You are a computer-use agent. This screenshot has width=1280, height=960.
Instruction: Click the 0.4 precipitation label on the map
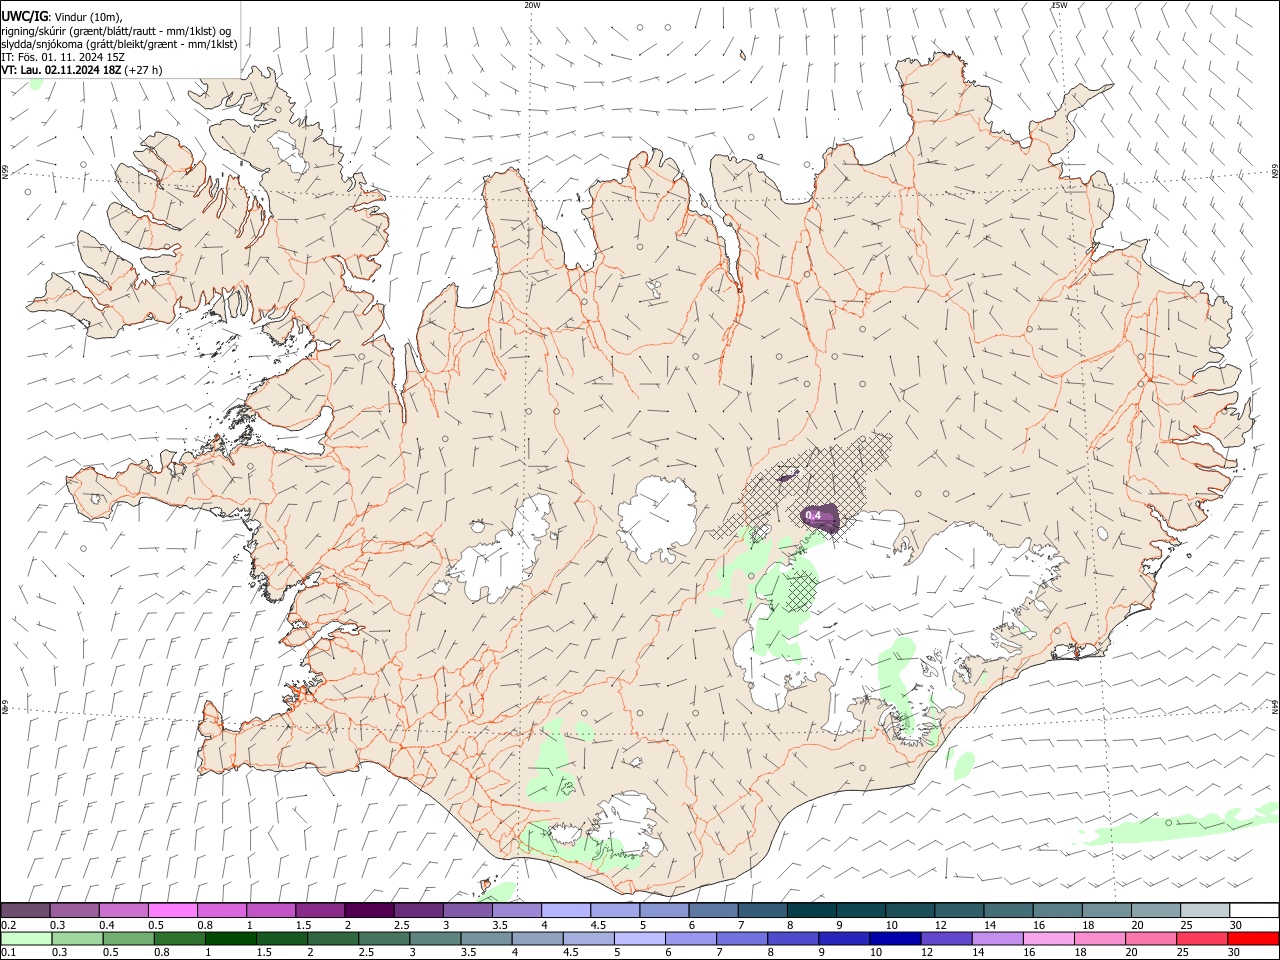click(813, 515)
